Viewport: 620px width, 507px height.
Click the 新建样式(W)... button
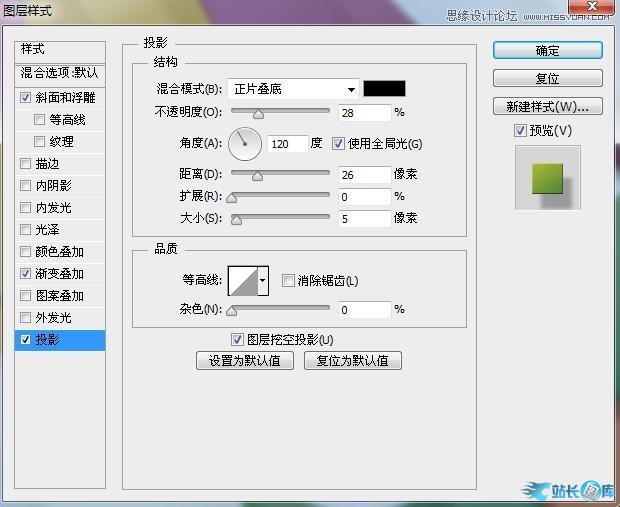547,106
